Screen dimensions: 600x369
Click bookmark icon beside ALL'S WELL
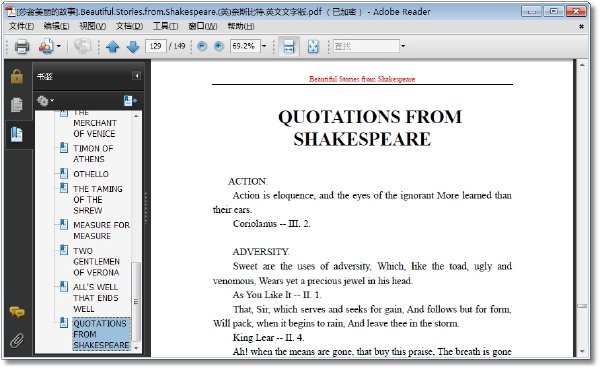(64, 286)
